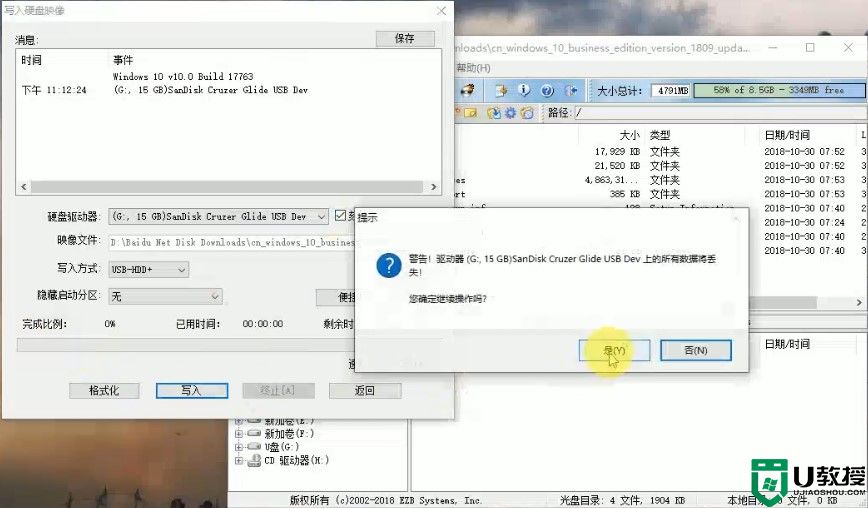Click the burn disc icon in UltraISO toolbar
The image size is (868, 508).
[x=468, y=90]
